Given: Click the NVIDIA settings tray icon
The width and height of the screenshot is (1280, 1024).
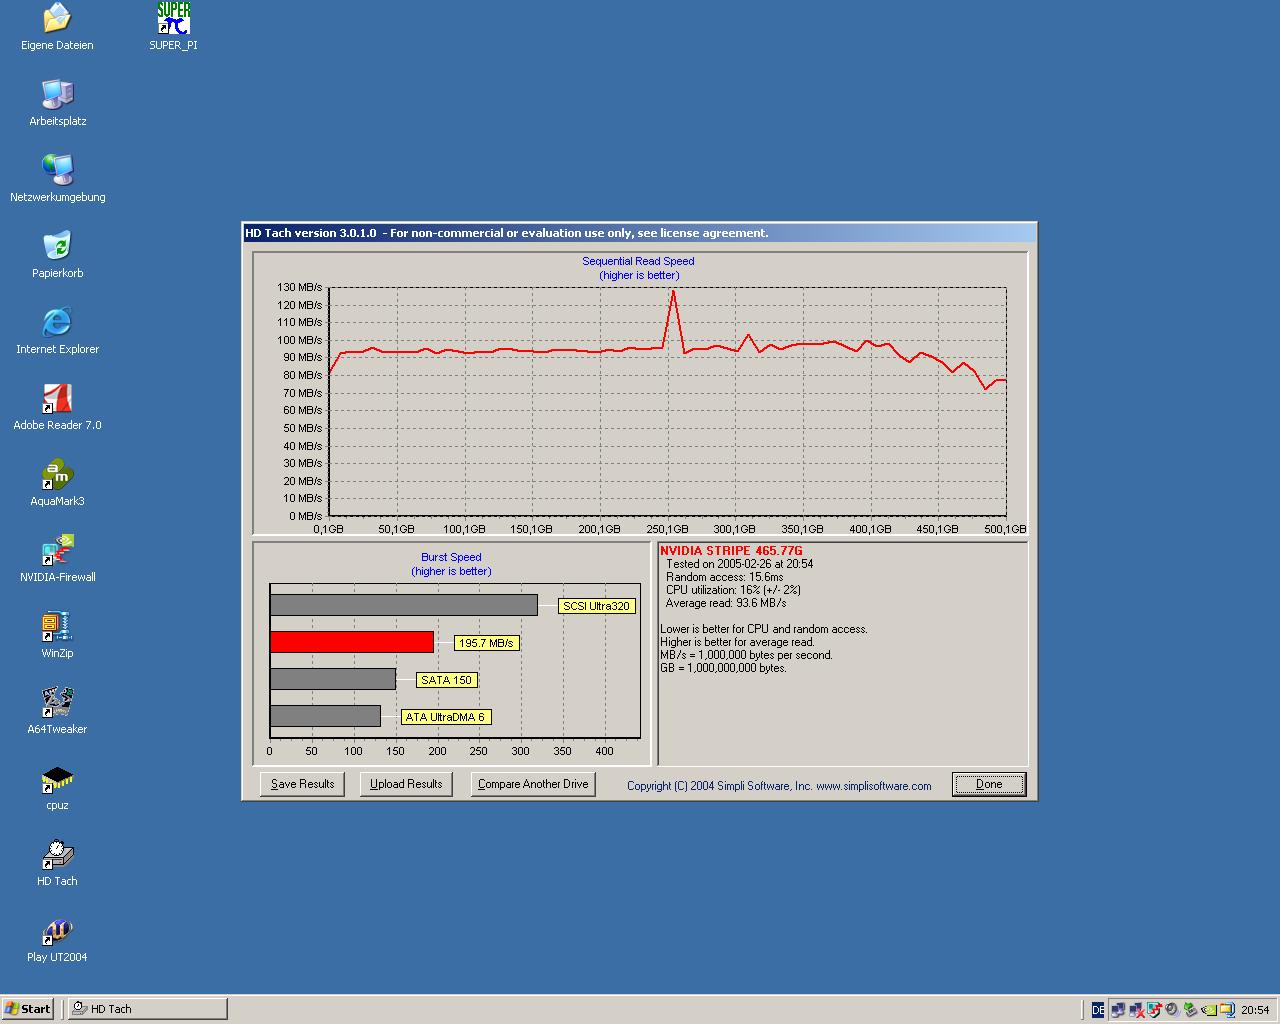Looking at the screenshot, I should (1209, 1010).
